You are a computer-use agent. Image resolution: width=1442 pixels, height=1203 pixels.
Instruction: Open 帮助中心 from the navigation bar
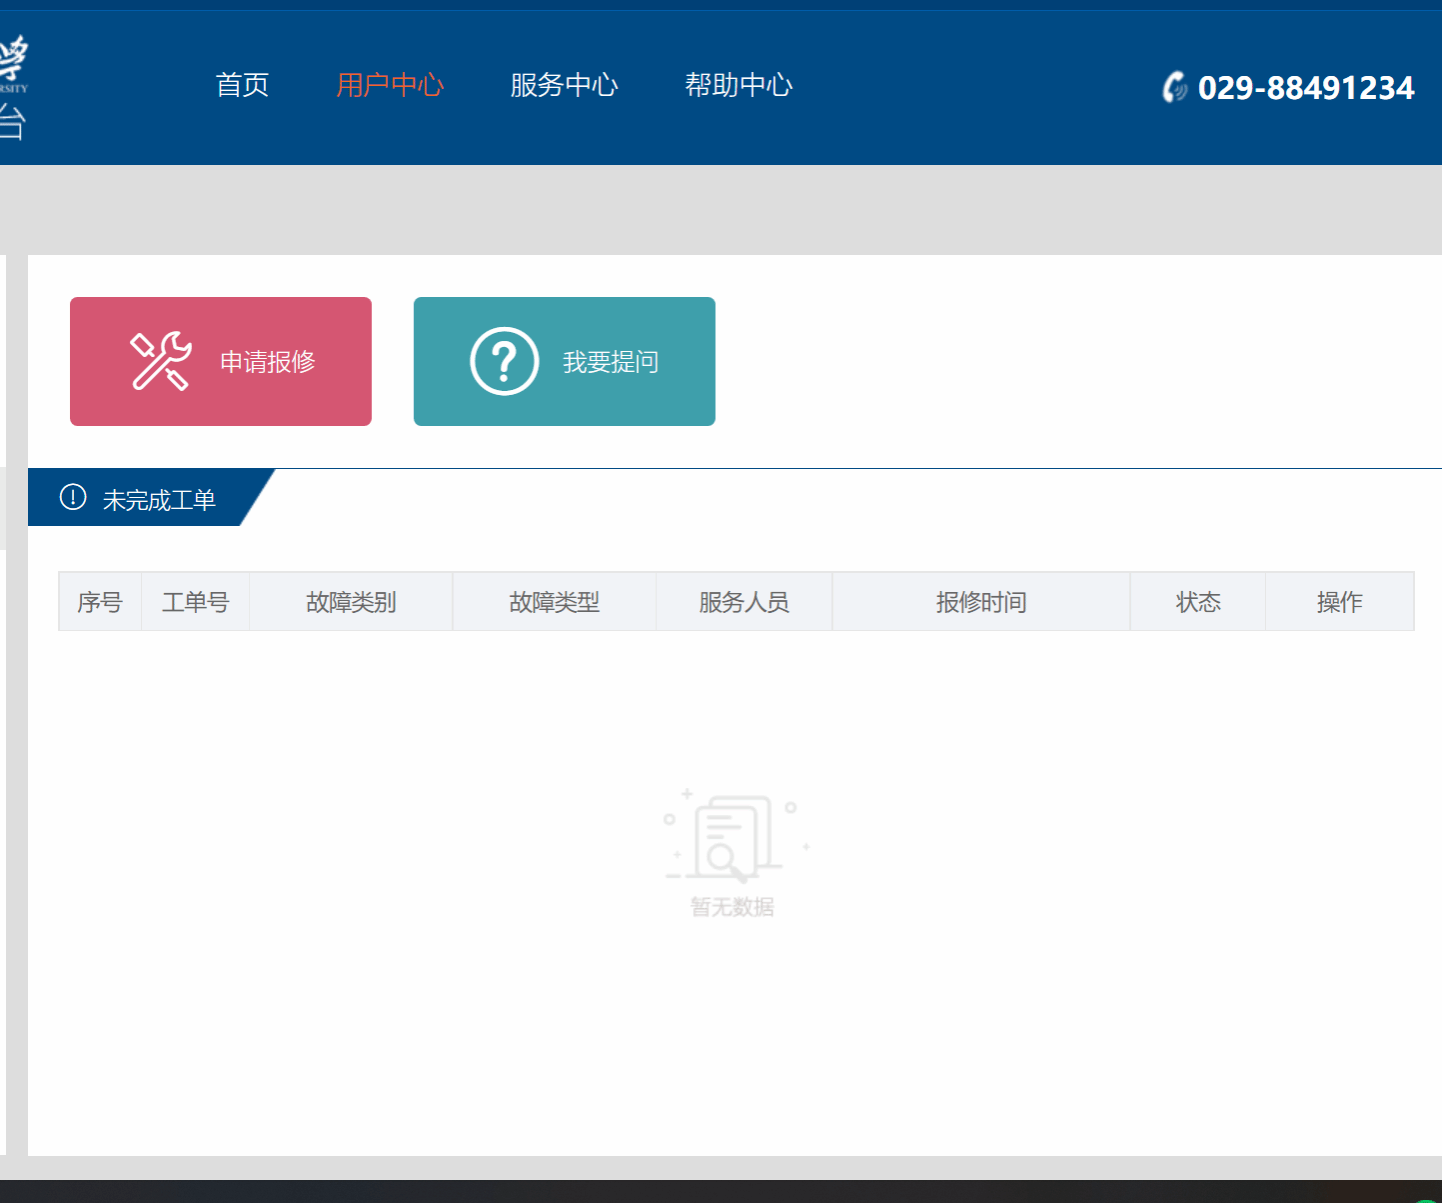click(738, 85)
